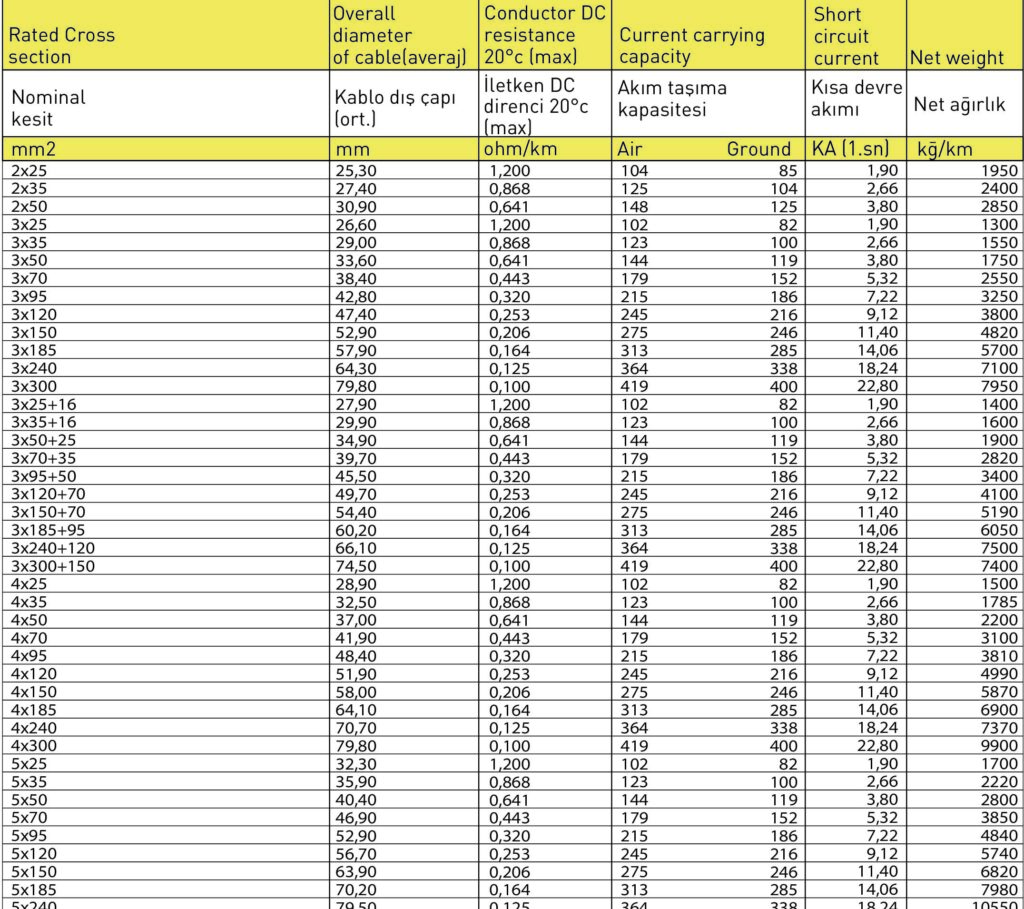Select the net weight value 7100
The image size is (1024, 909).
999,368
